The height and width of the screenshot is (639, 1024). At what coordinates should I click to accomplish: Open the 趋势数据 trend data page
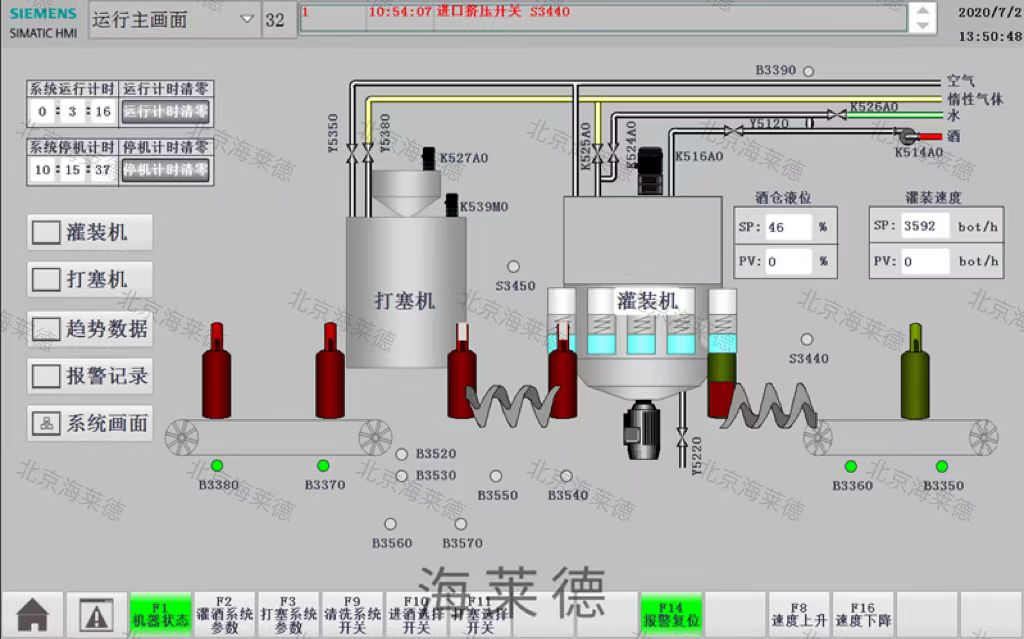coord(91,328)
